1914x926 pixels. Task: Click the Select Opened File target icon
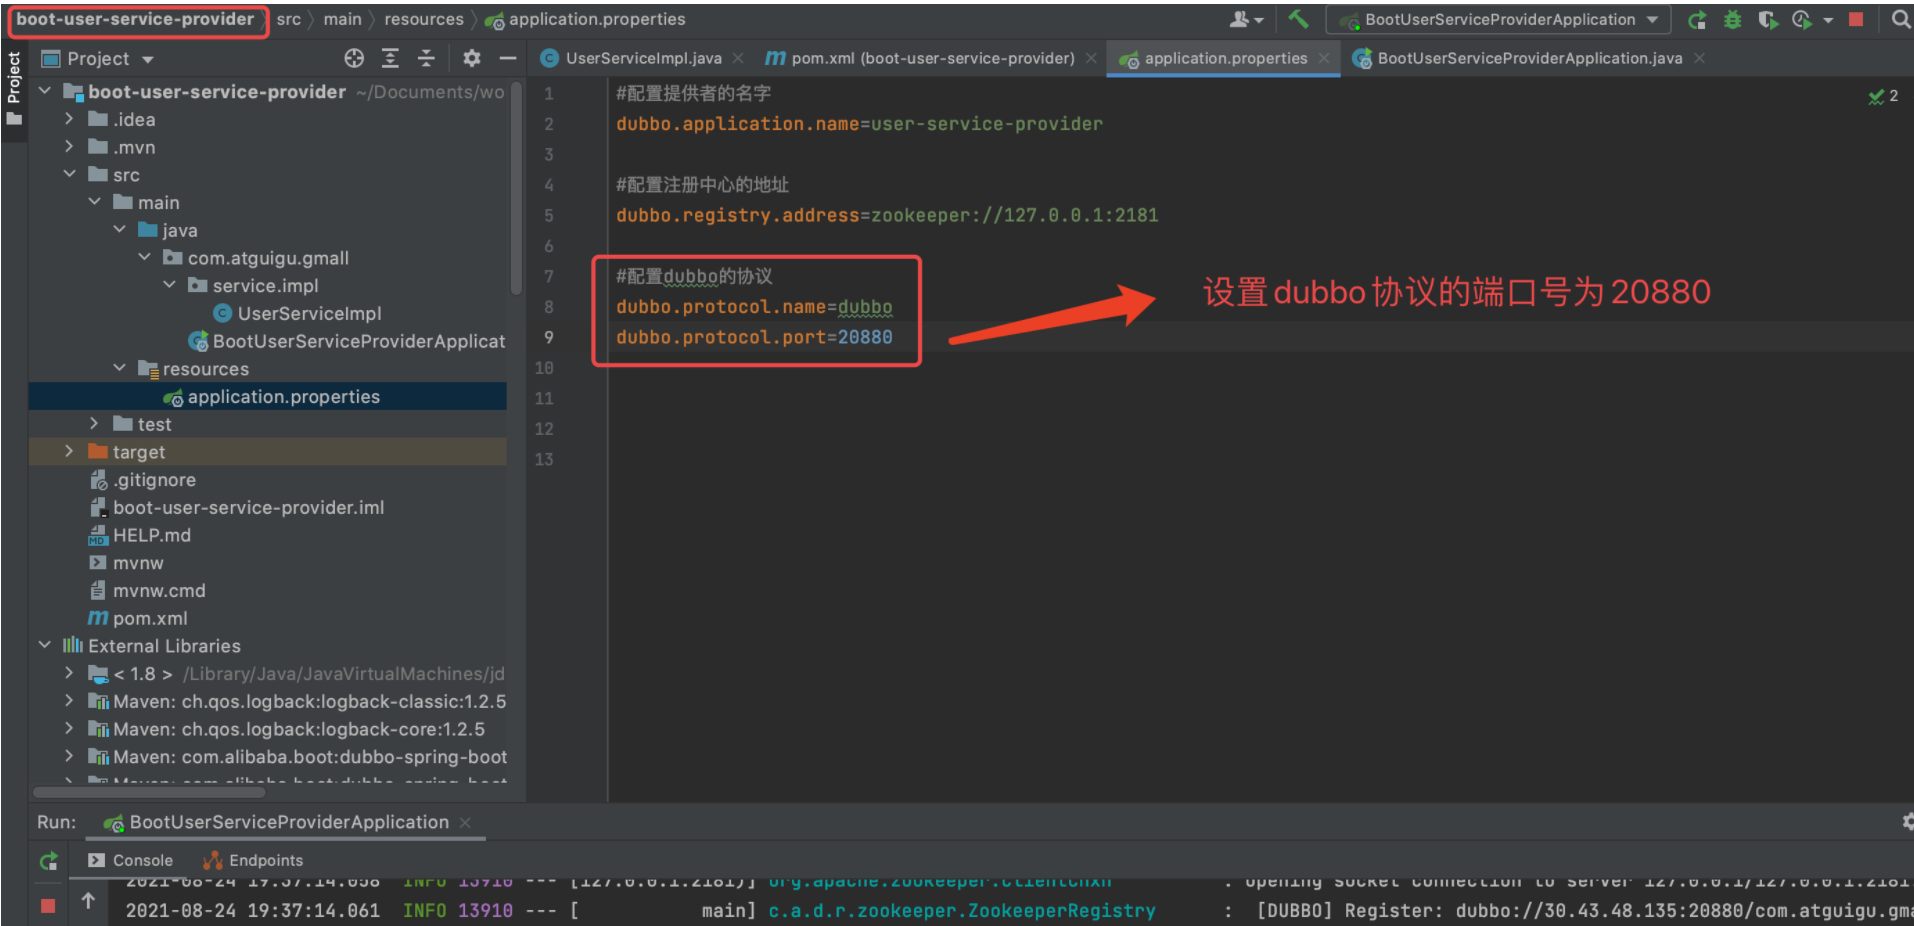(x=354, y=58)
